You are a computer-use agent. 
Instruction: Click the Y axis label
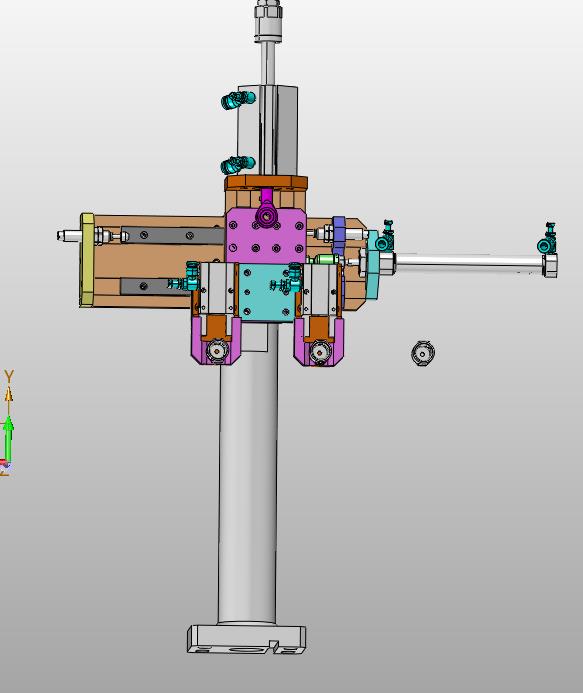(x=9, y=377)
